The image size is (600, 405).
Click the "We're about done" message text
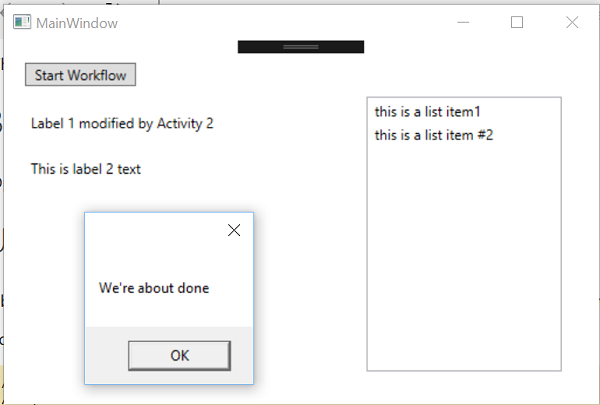(x=154, y=288)
